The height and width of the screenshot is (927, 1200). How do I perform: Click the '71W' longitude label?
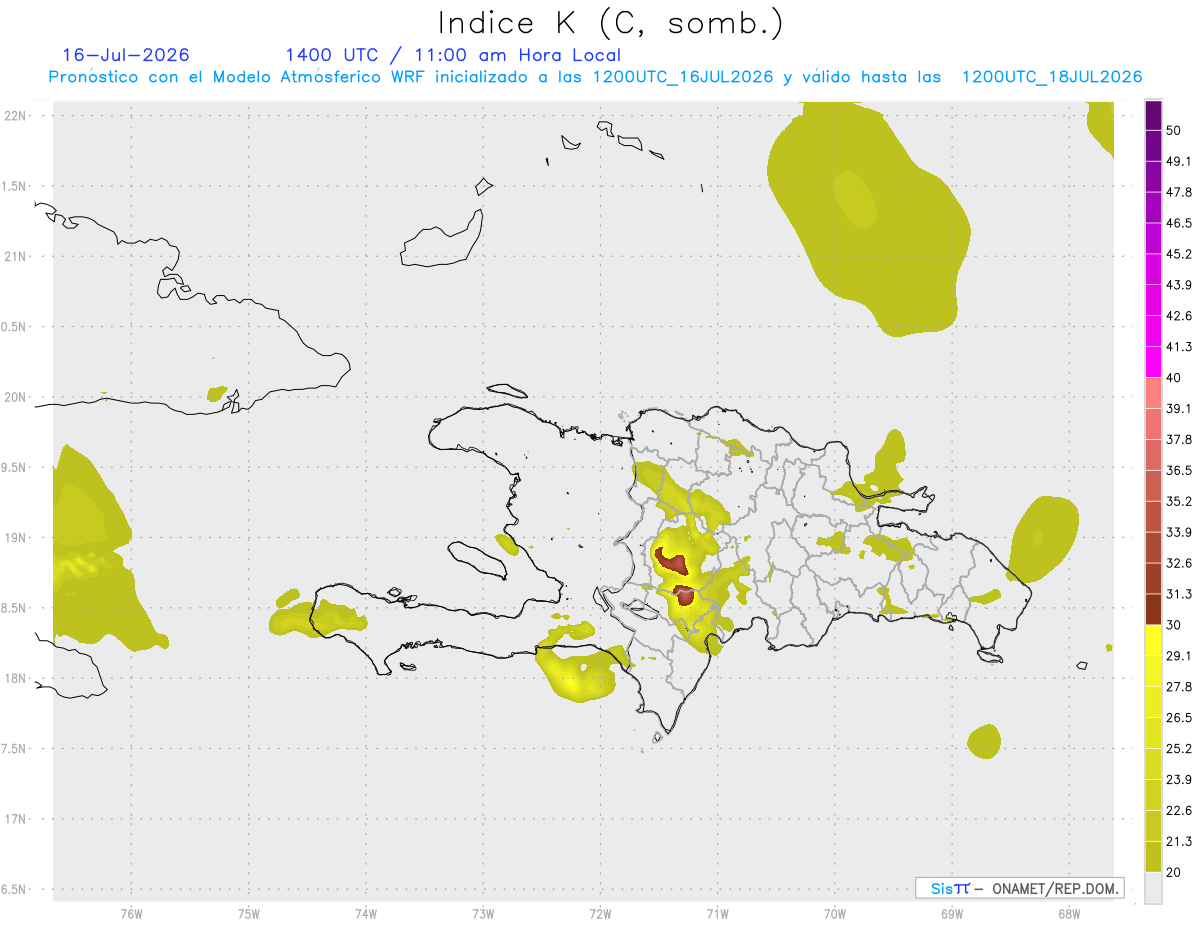(x=717, y=913)
